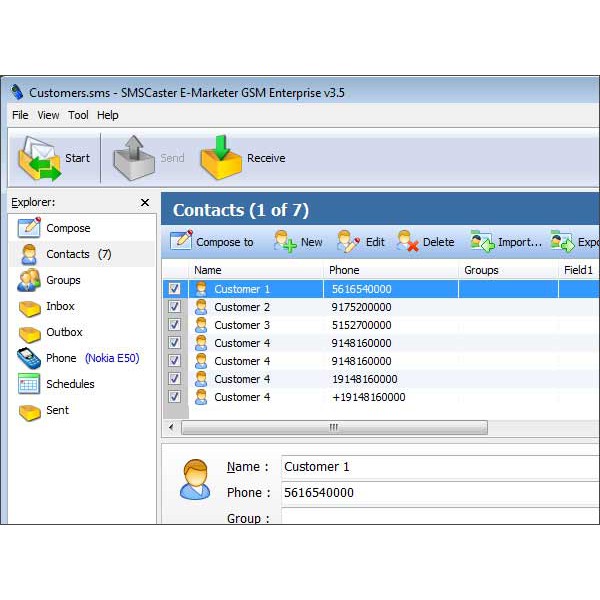Open the File menu

tap(20, 115)
